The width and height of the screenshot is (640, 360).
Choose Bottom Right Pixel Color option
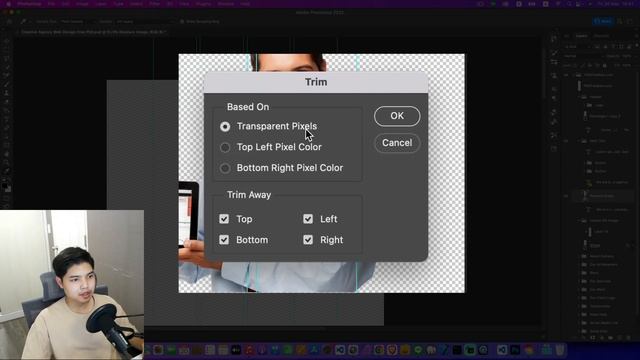(225, 168)
